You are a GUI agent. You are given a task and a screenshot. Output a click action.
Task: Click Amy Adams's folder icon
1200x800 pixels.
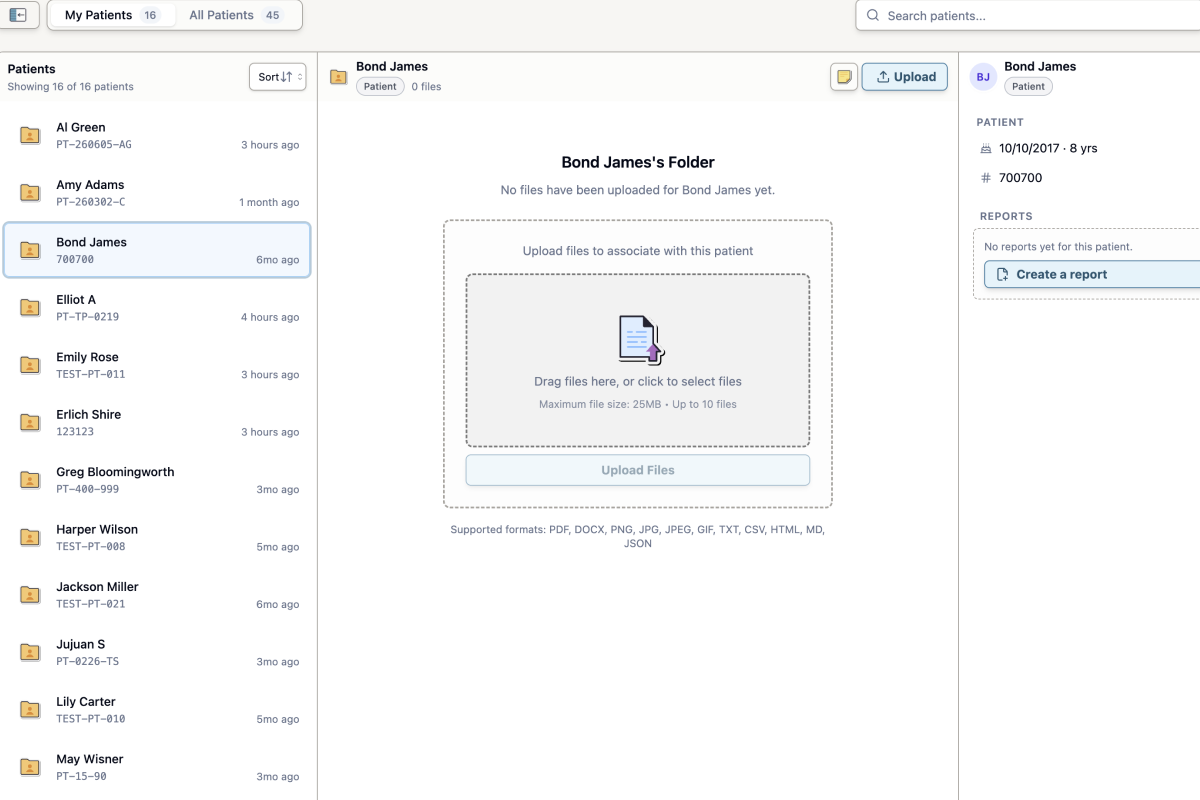click(30, 193)
